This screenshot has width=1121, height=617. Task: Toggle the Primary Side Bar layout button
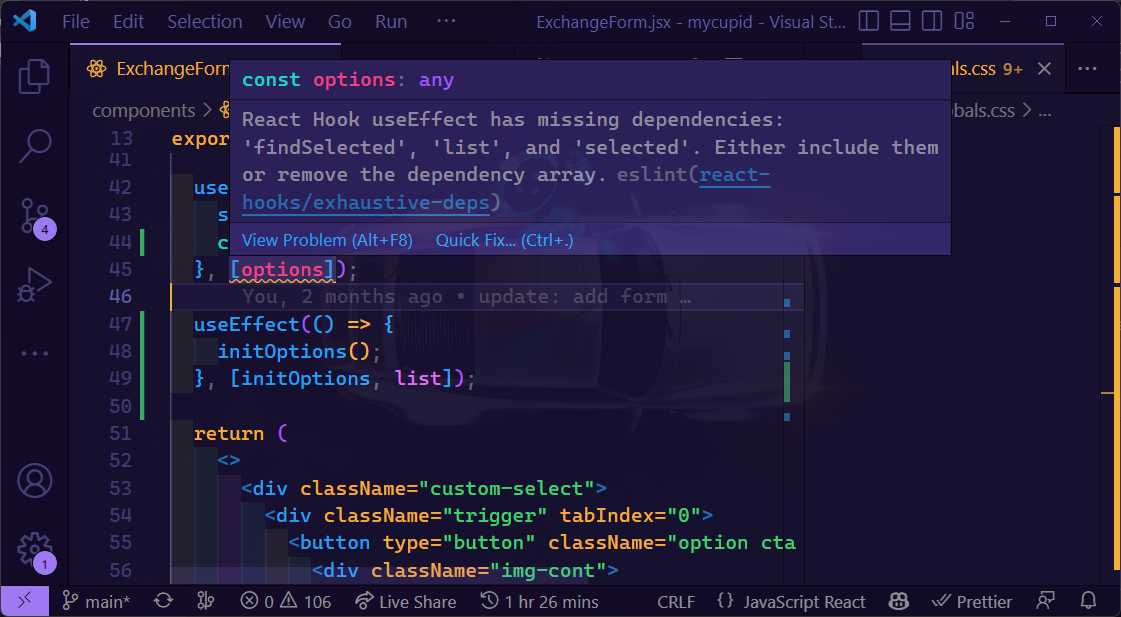pyautogui.click(x=868, y=20)
